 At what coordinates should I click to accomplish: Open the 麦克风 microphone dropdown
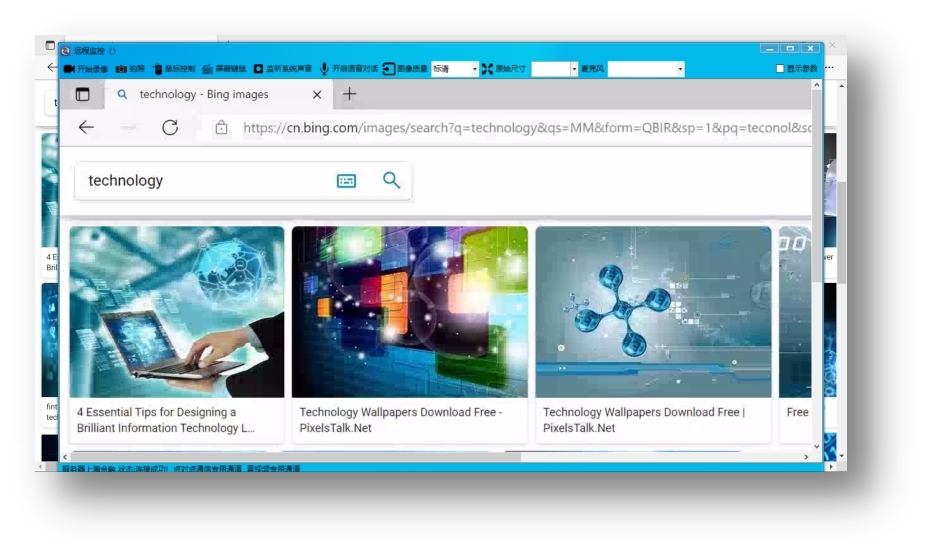pos(680,69)
